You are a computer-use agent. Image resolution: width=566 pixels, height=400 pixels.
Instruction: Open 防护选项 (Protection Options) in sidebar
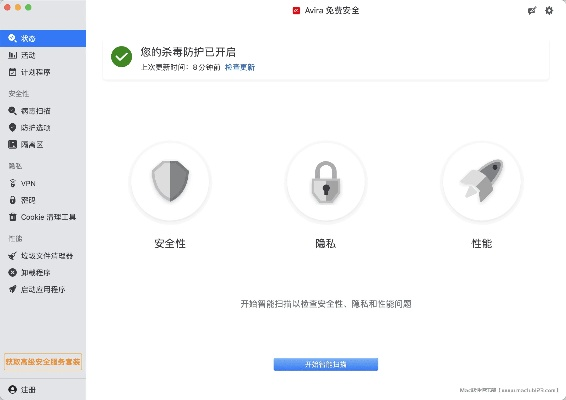pyautogui.click(x=43, y=128)
